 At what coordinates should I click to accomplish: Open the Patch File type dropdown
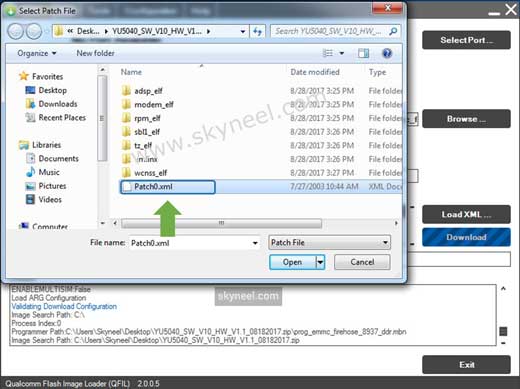(x=329, y=243)
